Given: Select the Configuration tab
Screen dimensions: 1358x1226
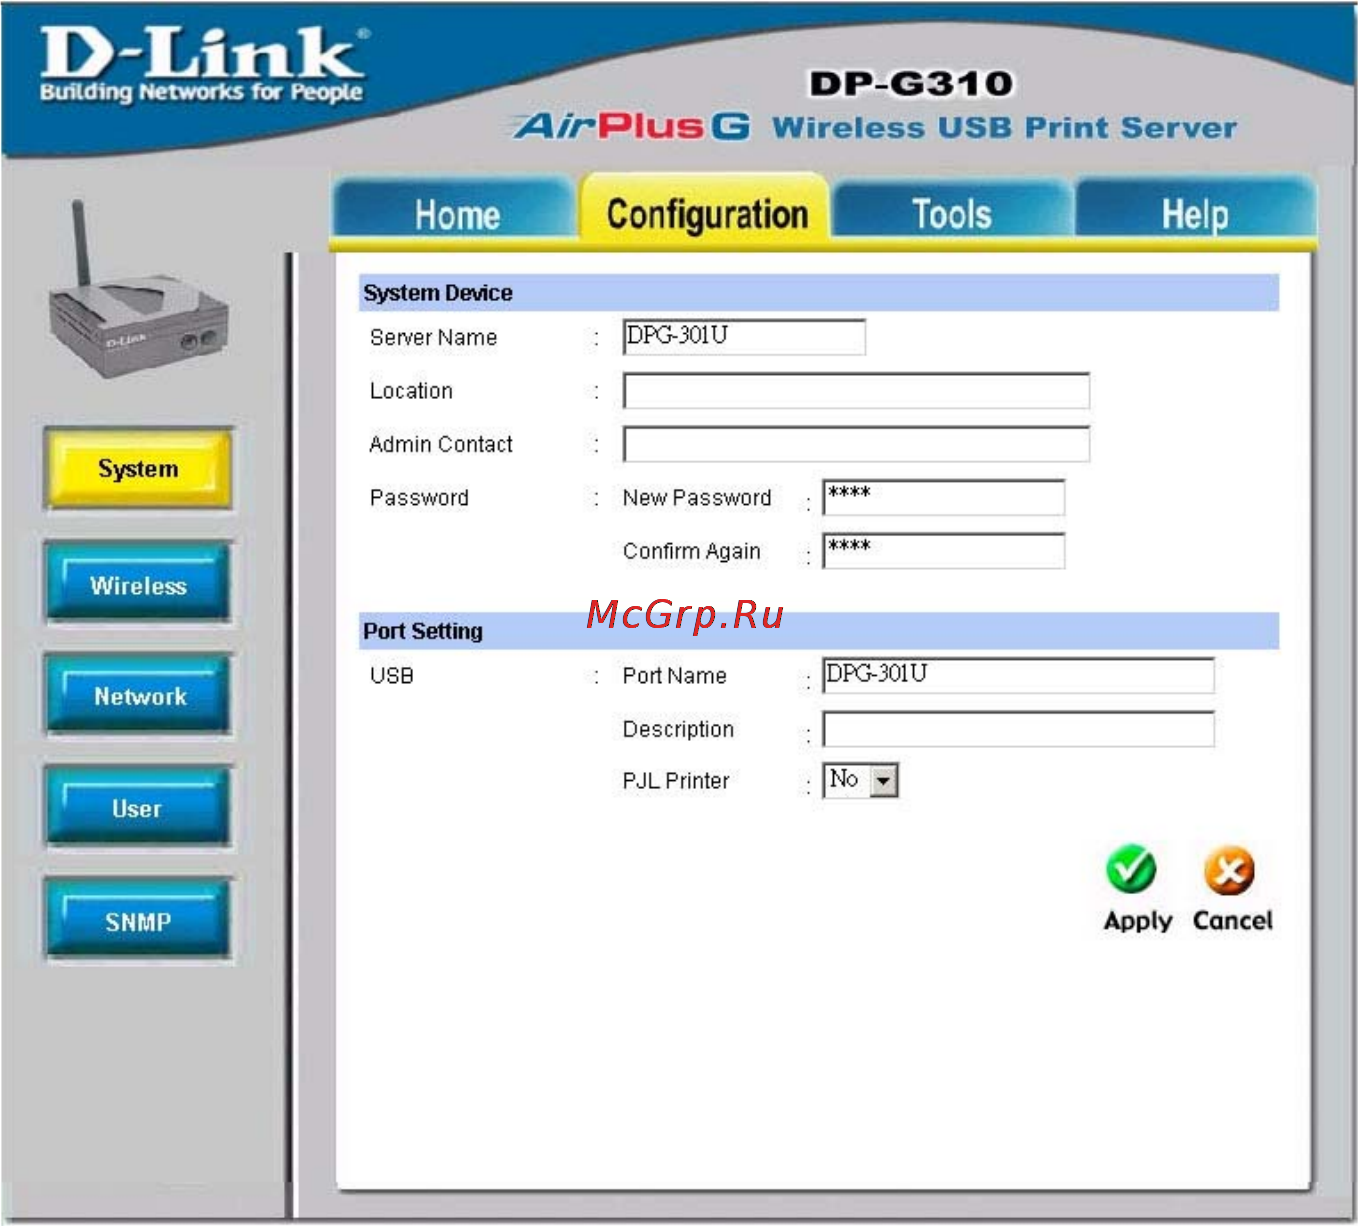Looking at the screenshot, I should pyautogui.click(x=706, y=211).
